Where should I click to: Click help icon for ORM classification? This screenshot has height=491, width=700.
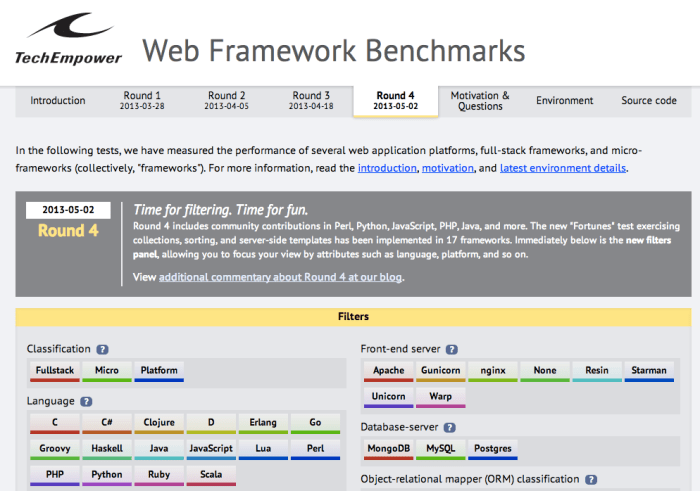(591, 479)
